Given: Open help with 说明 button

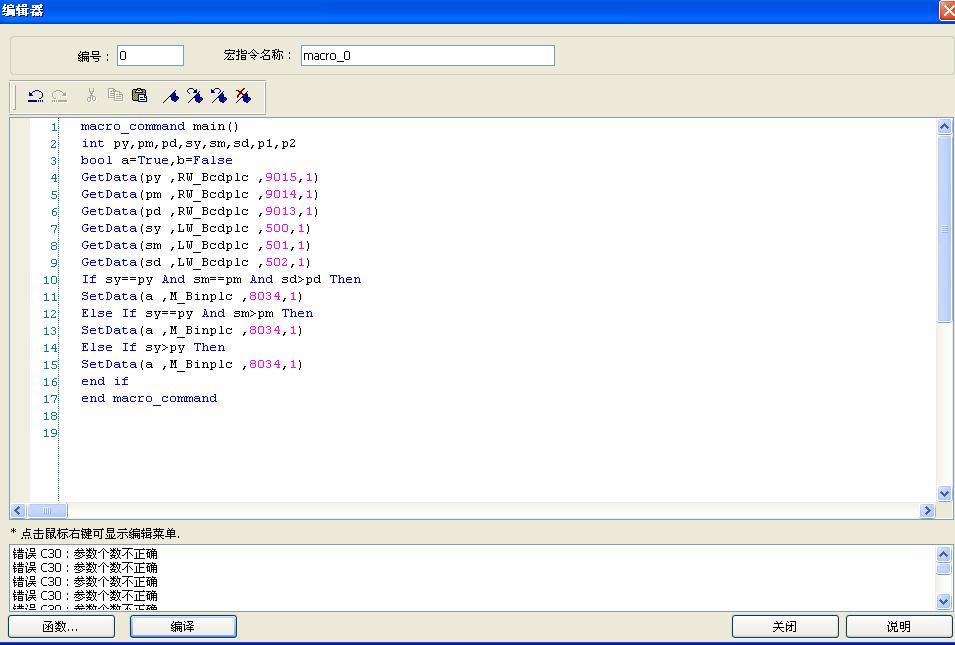Looking at the screenshot, I should click(898, 626).
